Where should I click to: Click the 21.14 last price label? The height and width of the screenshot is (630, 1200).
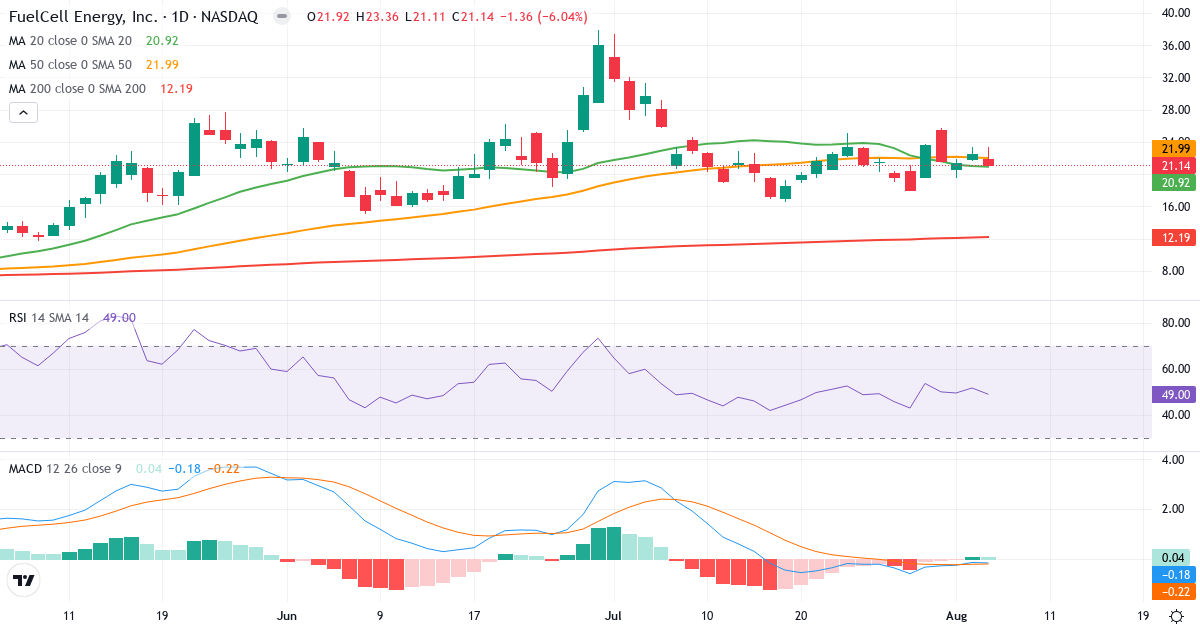click(1174, 165)
